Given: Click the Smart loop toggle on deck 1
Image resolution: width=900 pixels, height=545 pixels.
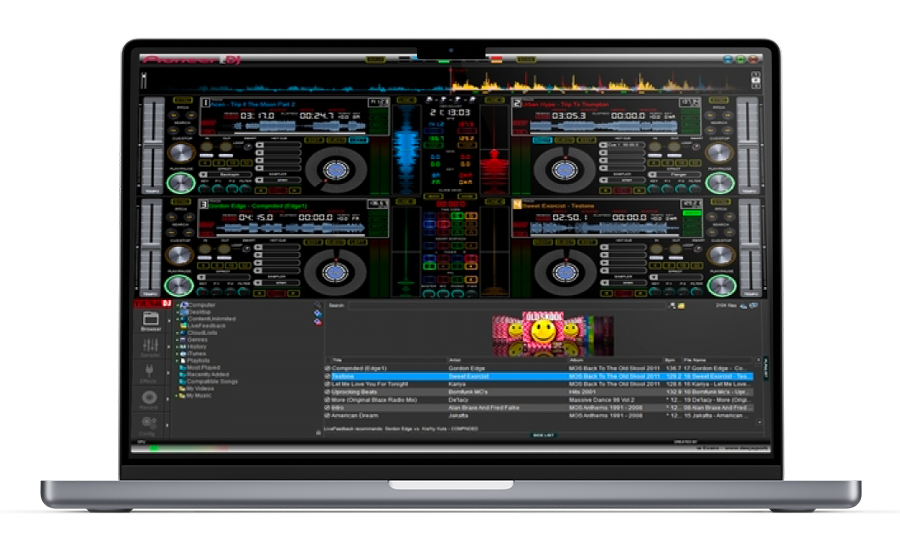Looking at the screenshot, I should tap(248, 147).
